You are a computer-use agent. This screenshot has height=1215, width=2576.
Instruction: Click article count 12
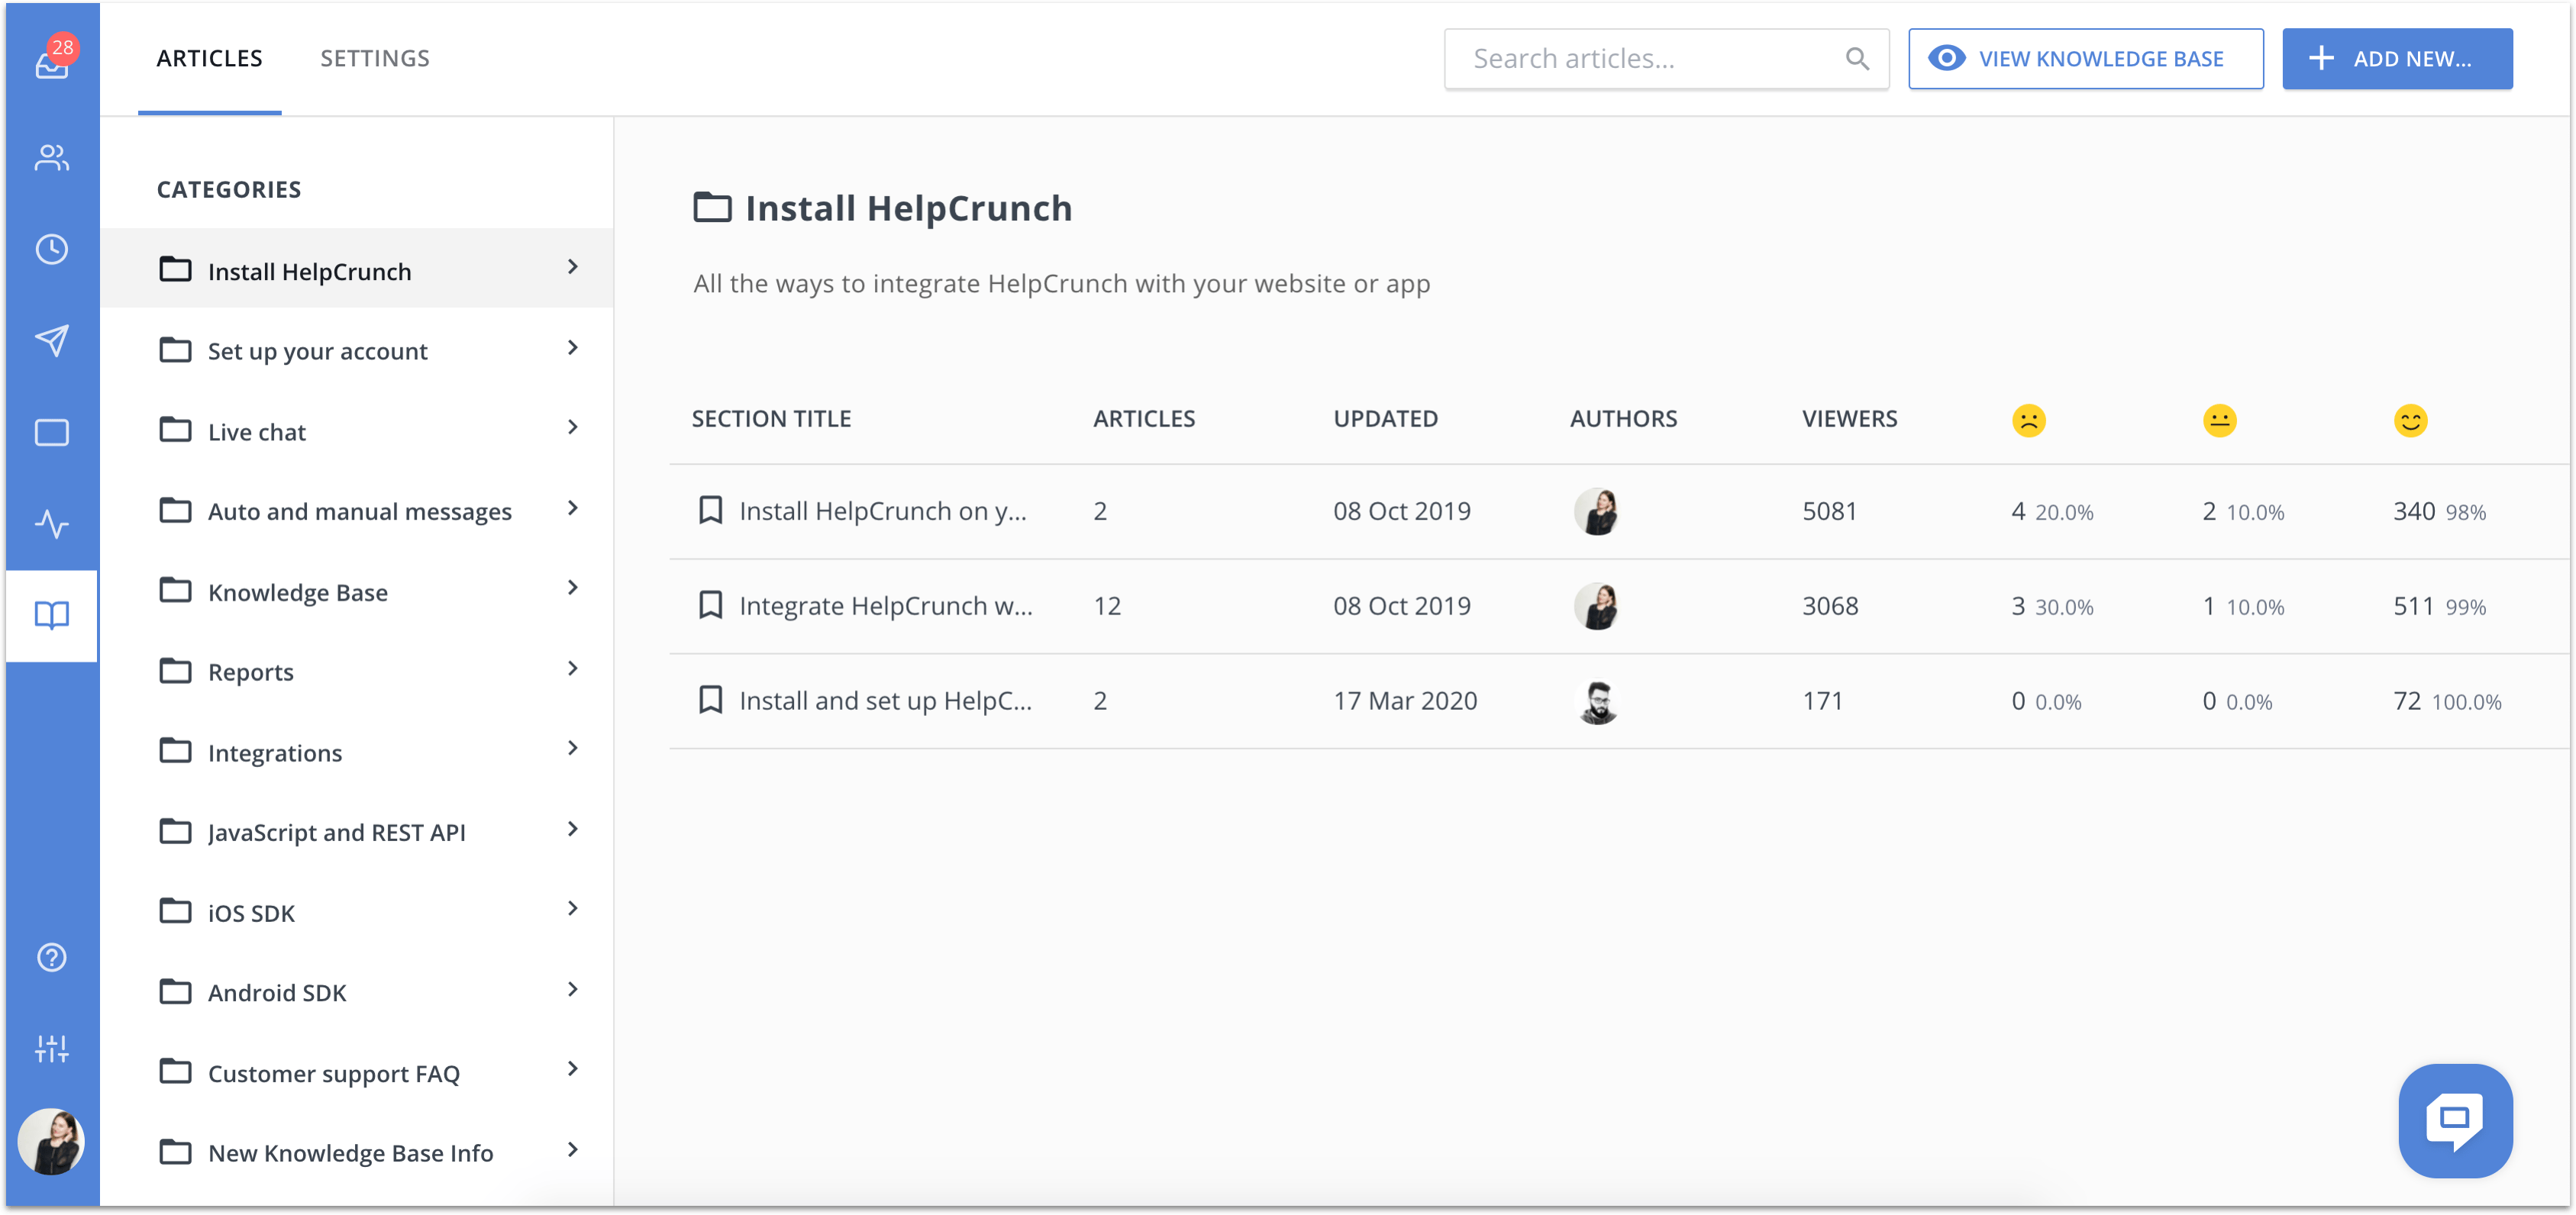click(x=1107, y=605)
